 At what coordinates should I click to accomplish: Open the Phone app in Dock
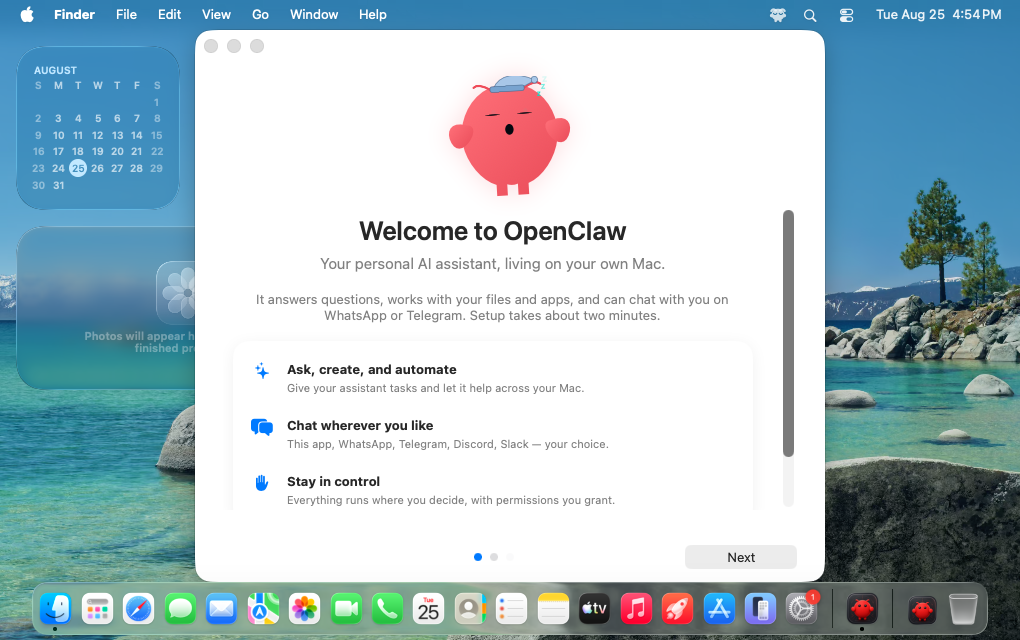tap(388, 609)
